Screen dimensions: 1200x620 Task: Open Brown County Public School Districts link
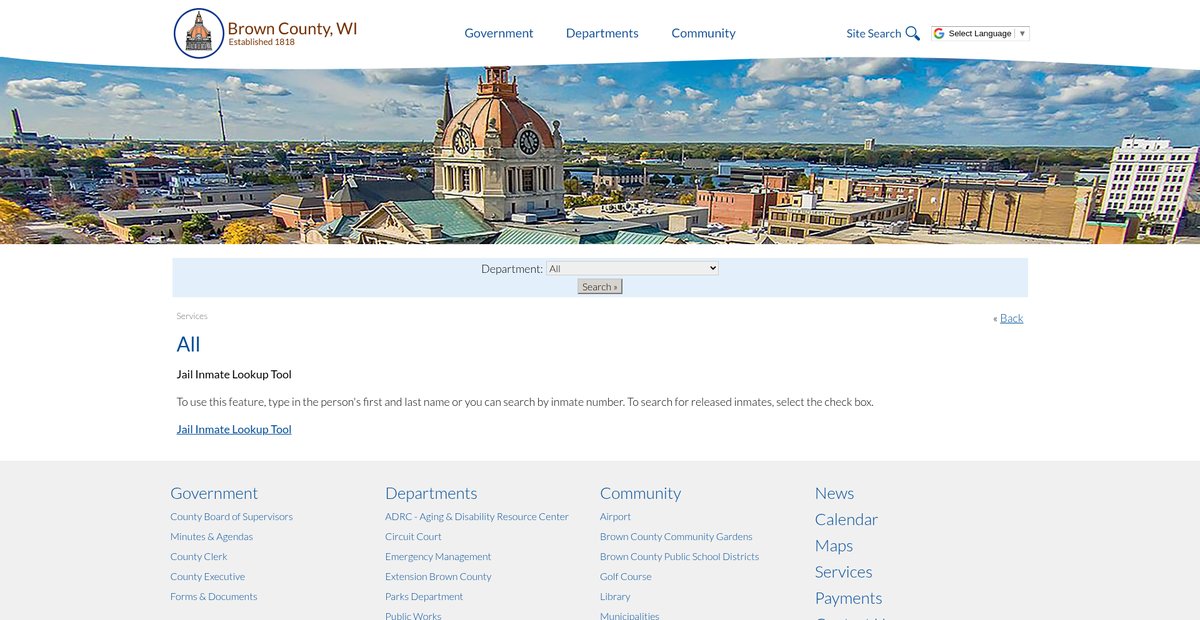point(679,557)
